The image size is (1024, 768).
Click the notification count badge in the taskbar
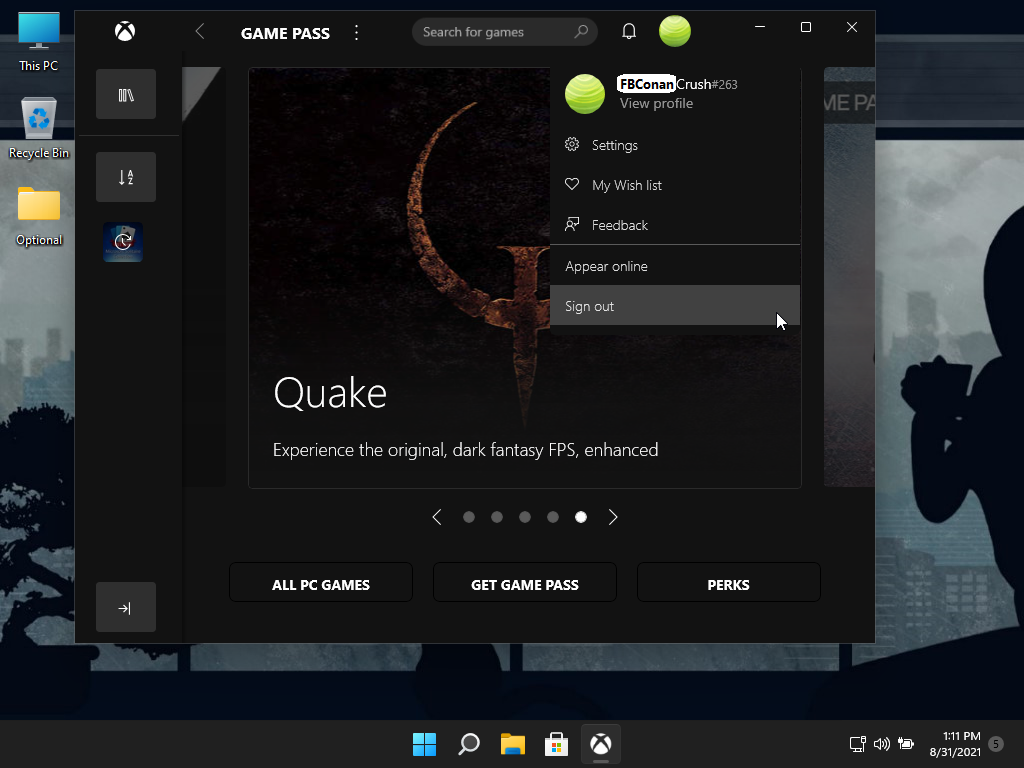pos(996,744)
